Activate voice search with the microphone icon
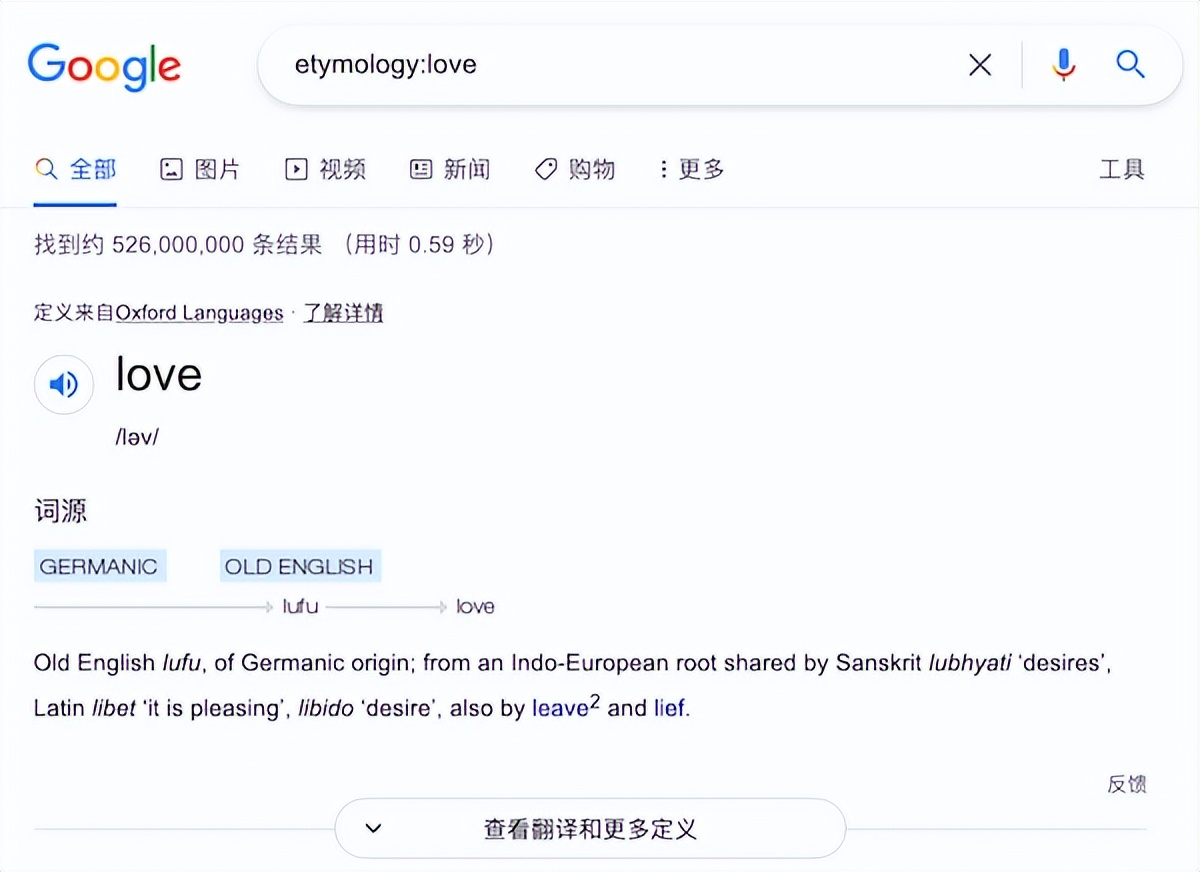The width and height of the screenshot is (1200, 872). click(x=1063, y=64)
